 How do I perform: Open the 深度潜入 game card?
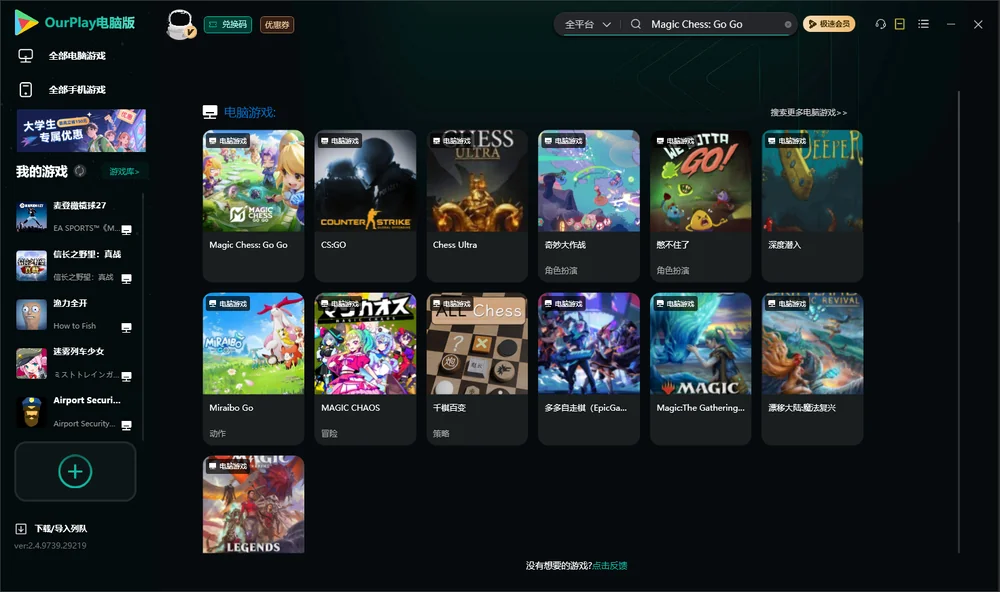pos(812,205)
